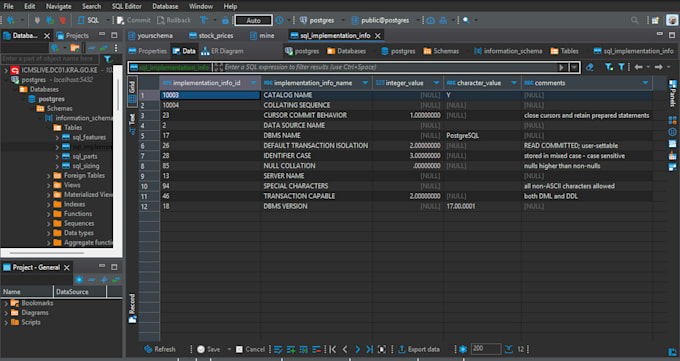
Task: Open the public@postgres schema selector
Action: coord(384,20)
